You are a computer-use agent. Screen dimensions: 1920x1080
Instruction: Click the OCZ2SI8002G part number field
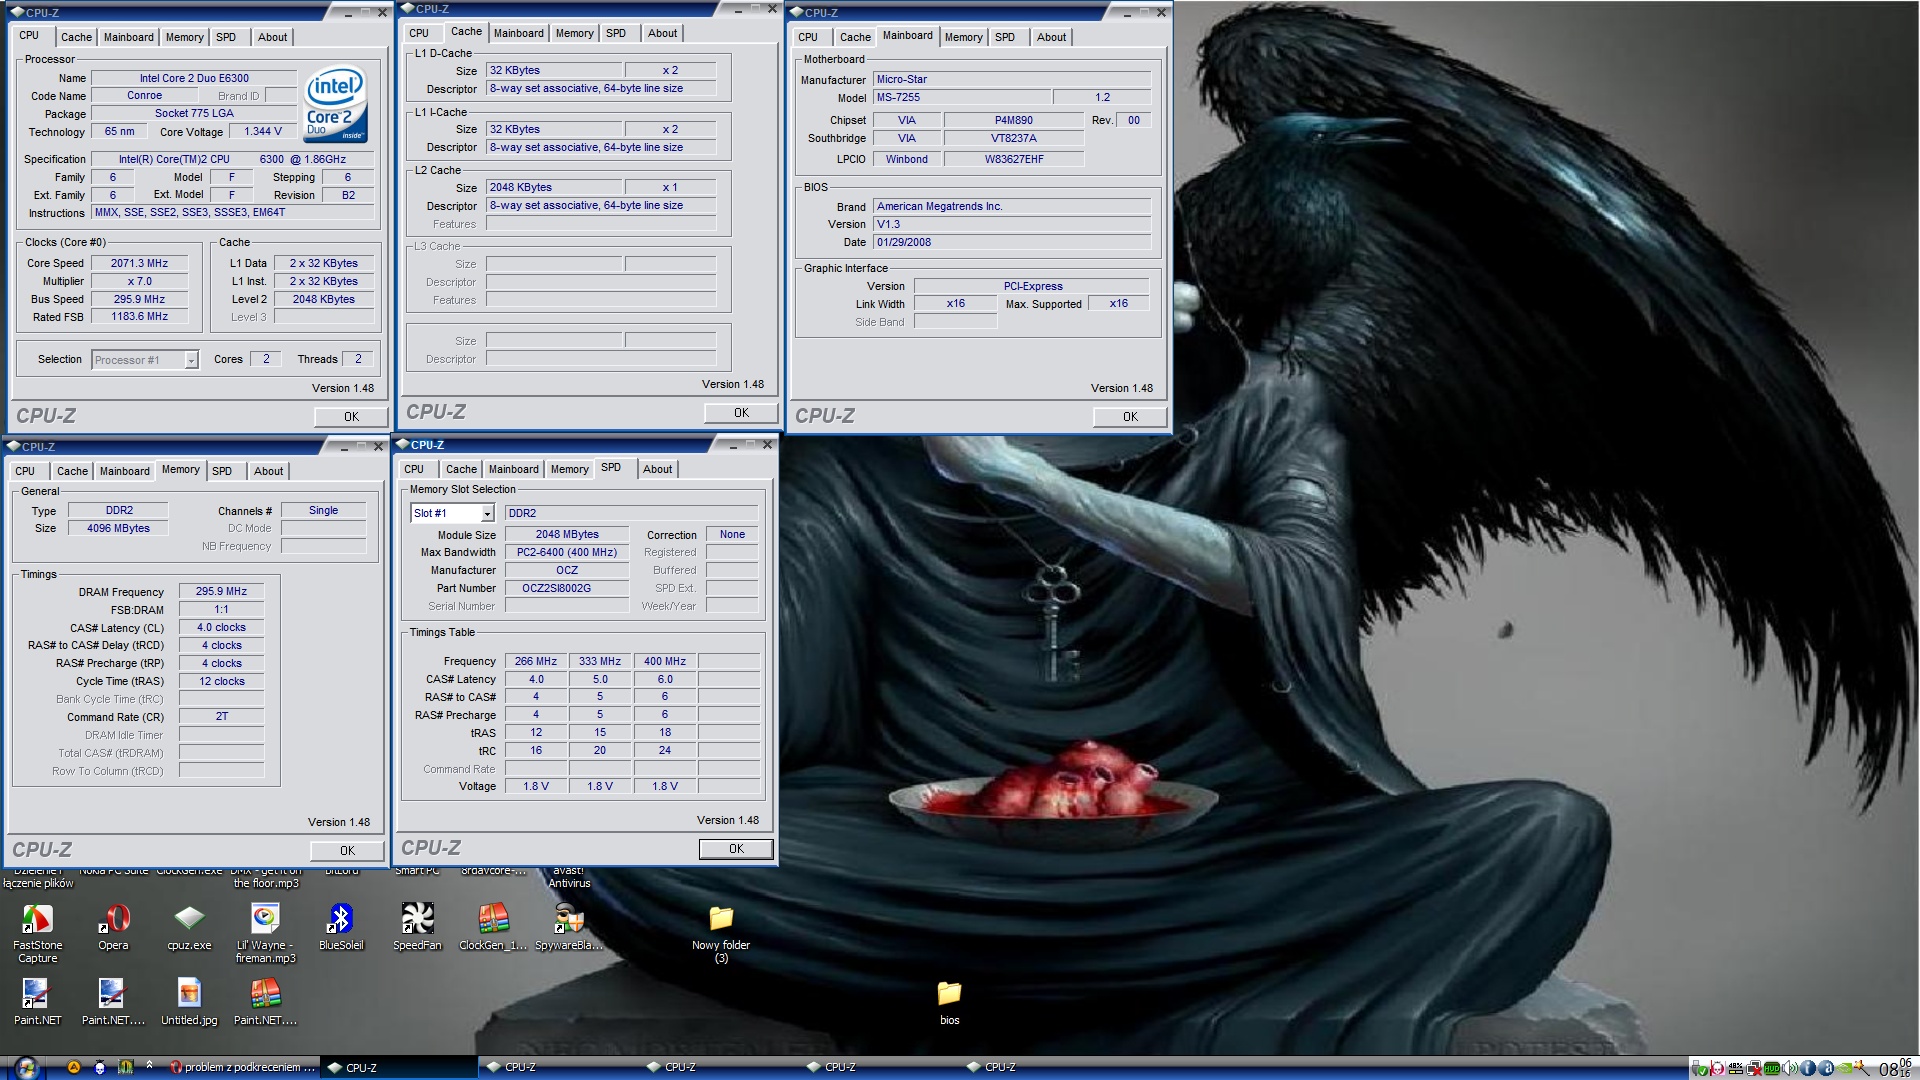[566, 588]
